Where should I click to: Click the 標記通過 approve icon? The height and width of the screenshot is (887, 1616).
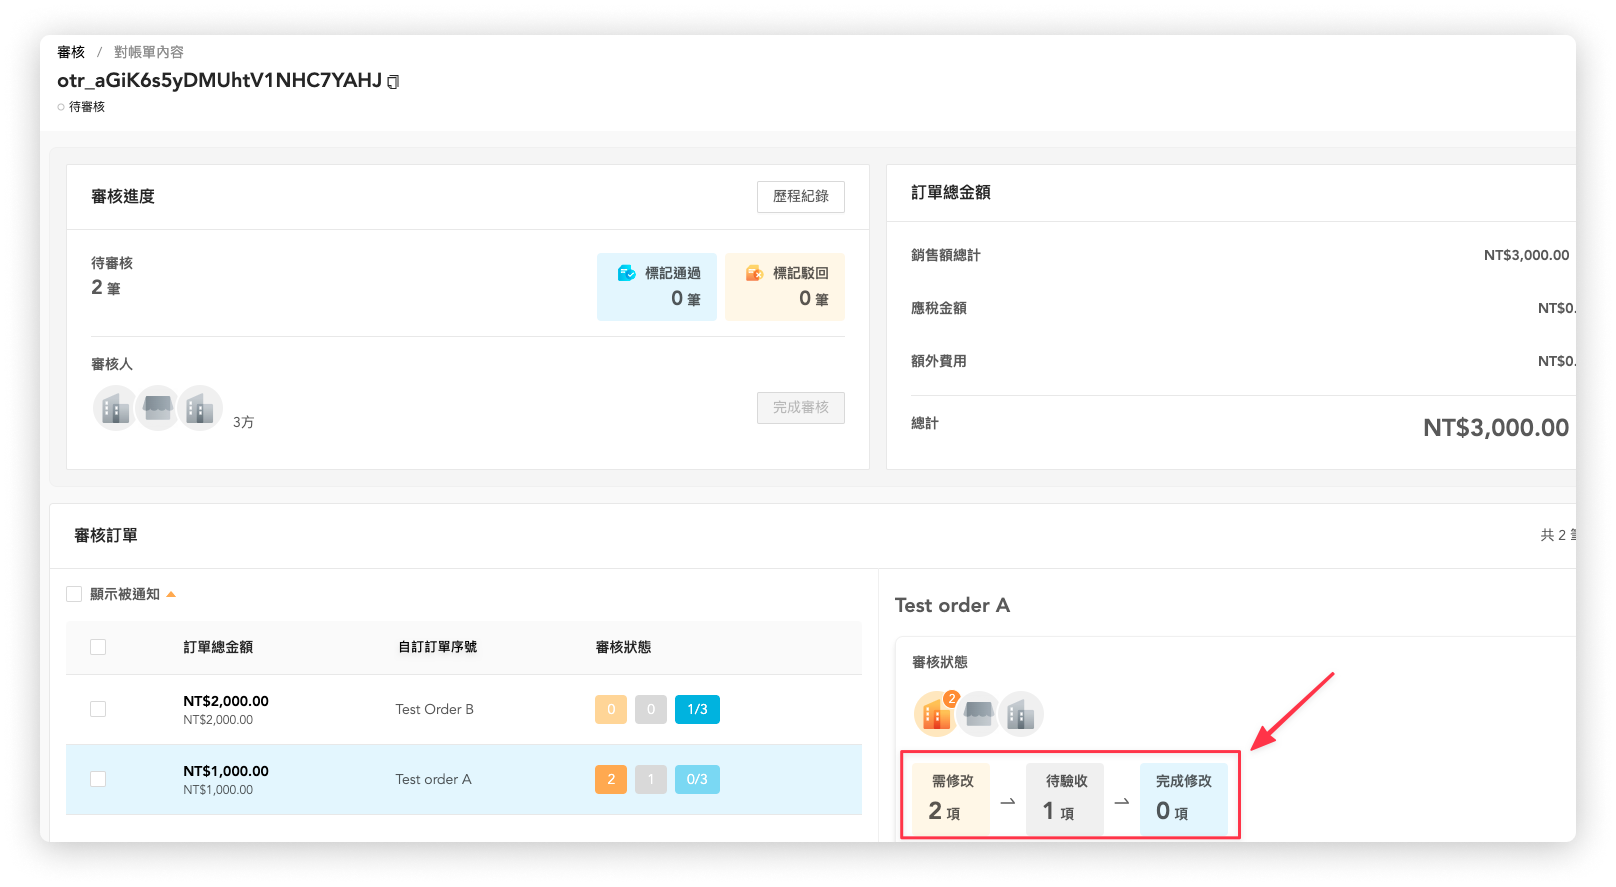[x=627, y=273]
